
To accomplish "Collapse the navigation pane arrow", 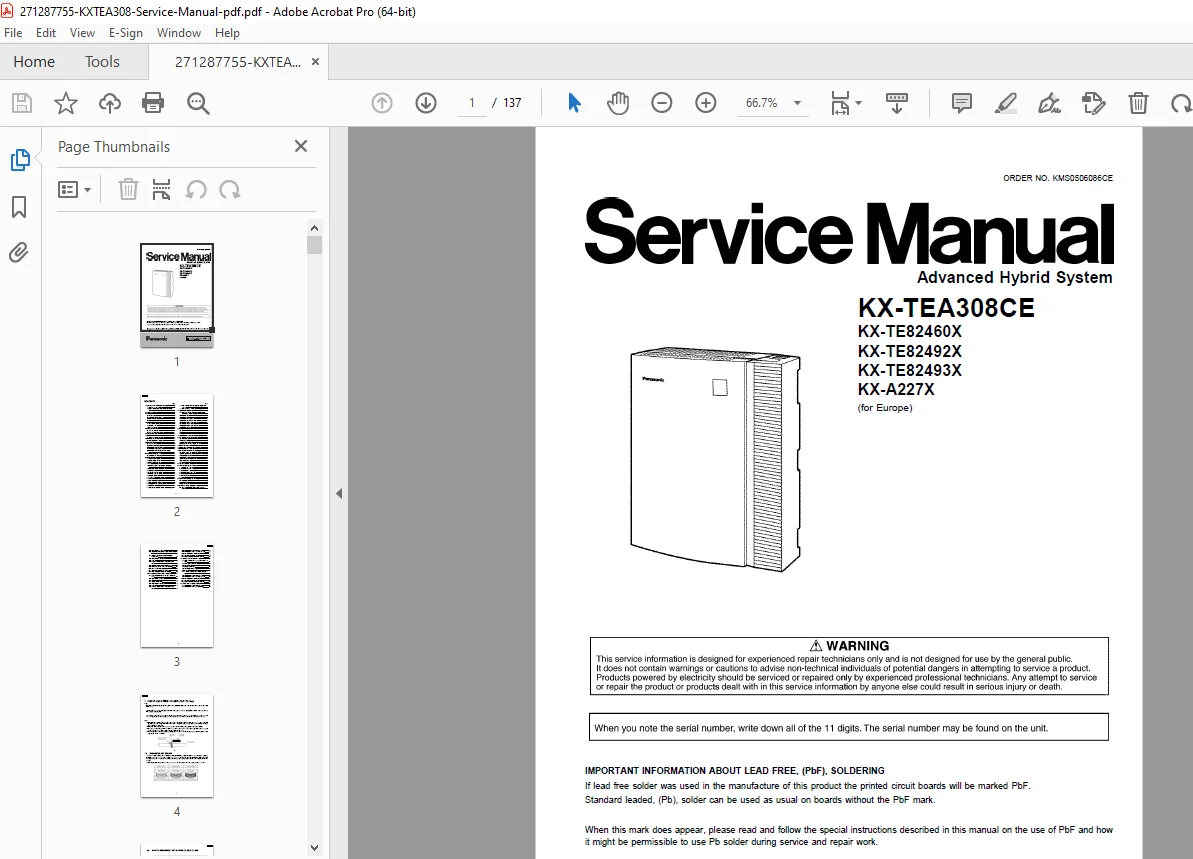I will pos(339,493).
